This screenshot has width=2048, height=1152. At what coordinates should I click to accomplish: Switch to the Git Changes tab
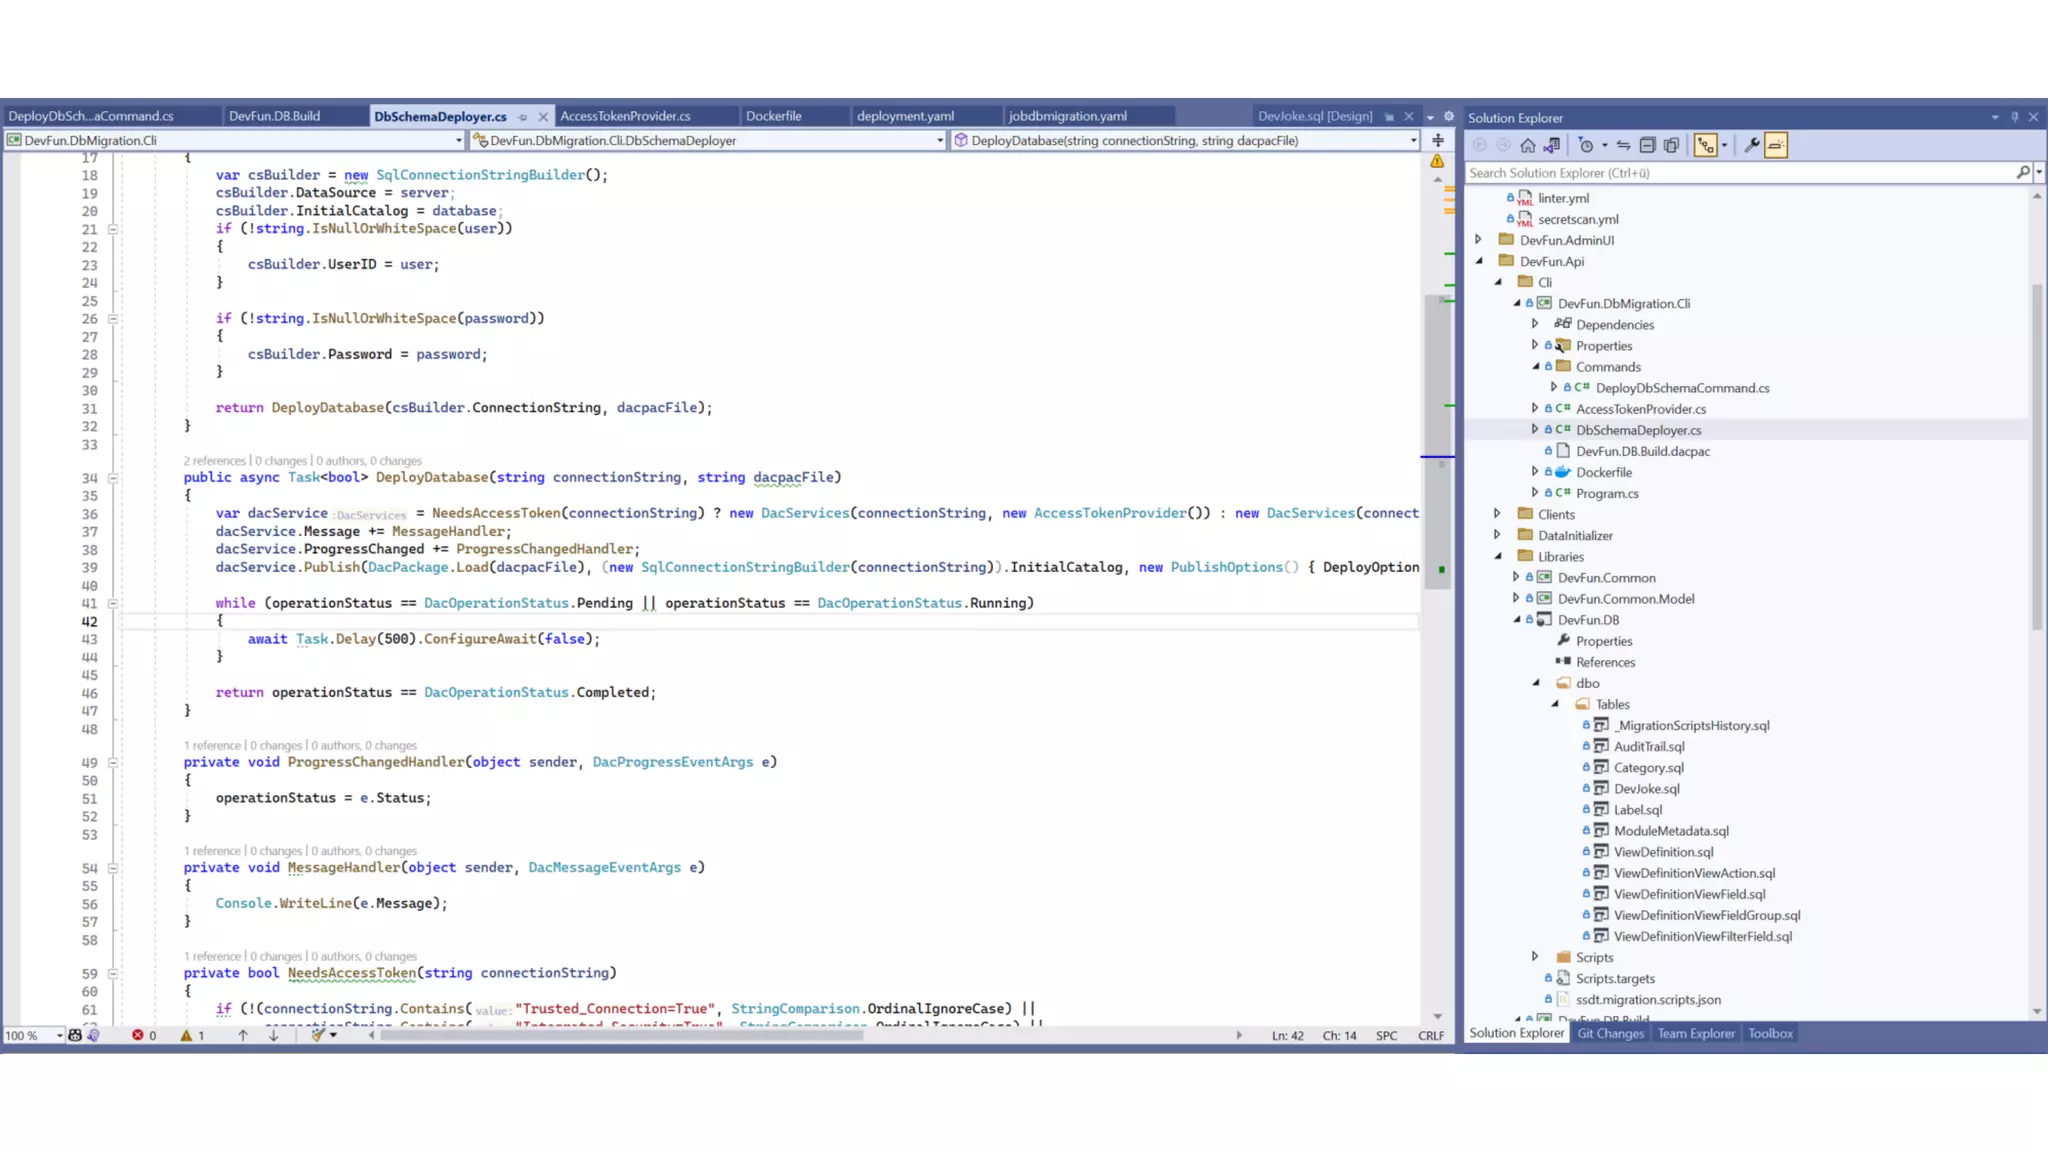tap(1610, 1033)
